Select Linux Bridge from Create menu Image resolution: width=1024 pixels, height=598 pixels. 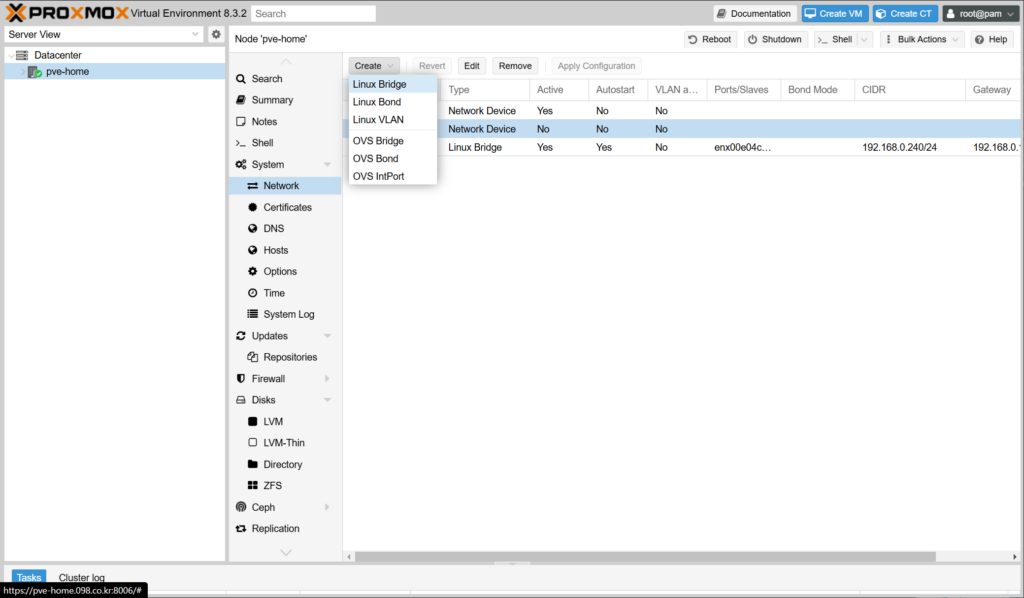tap(379, 84)
